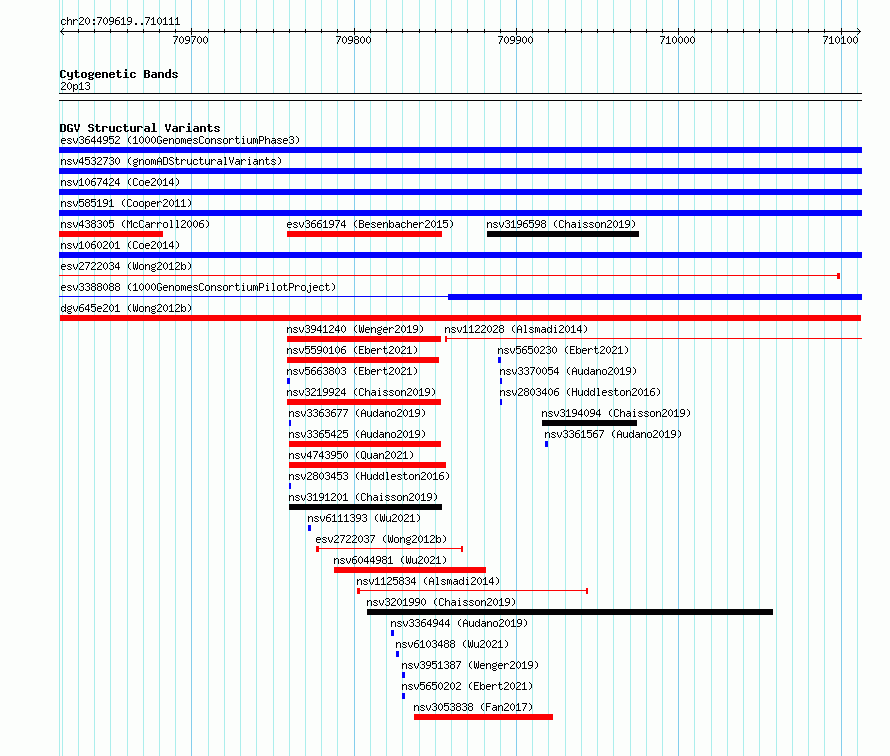
Task: Click nsv1125834 (Alsmadi2014) label
Action: coord(428,581)
